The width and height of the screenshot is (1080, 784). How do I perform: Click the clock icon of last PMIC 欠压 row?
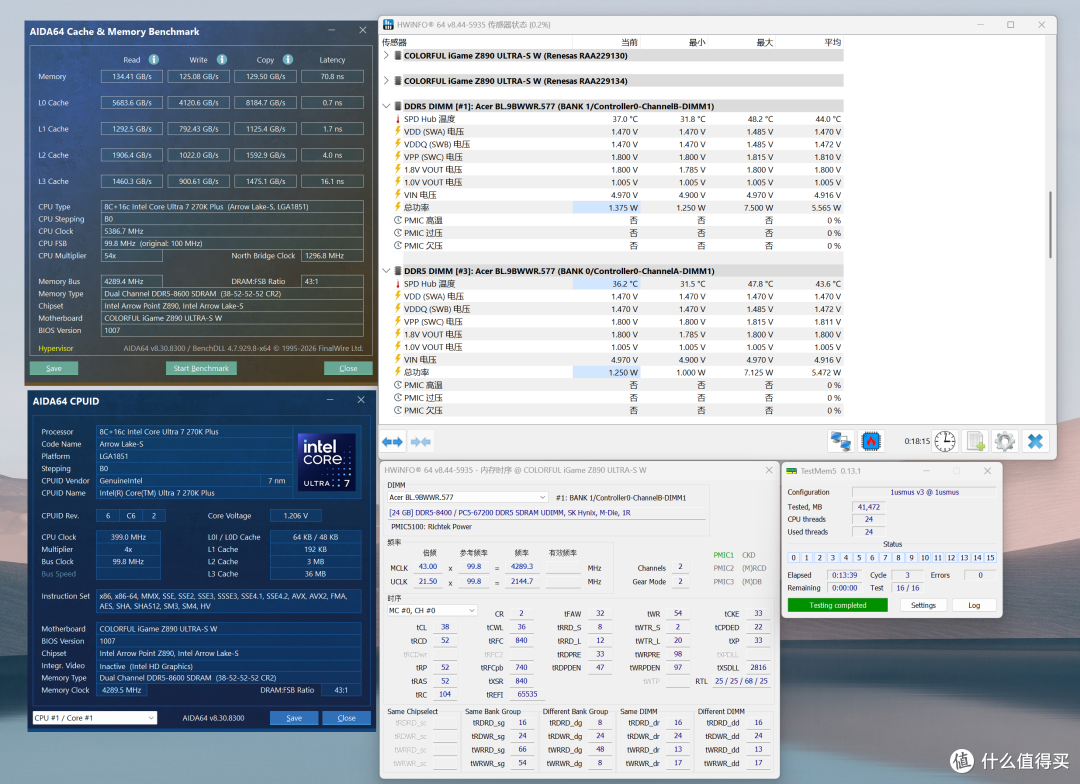398,410
